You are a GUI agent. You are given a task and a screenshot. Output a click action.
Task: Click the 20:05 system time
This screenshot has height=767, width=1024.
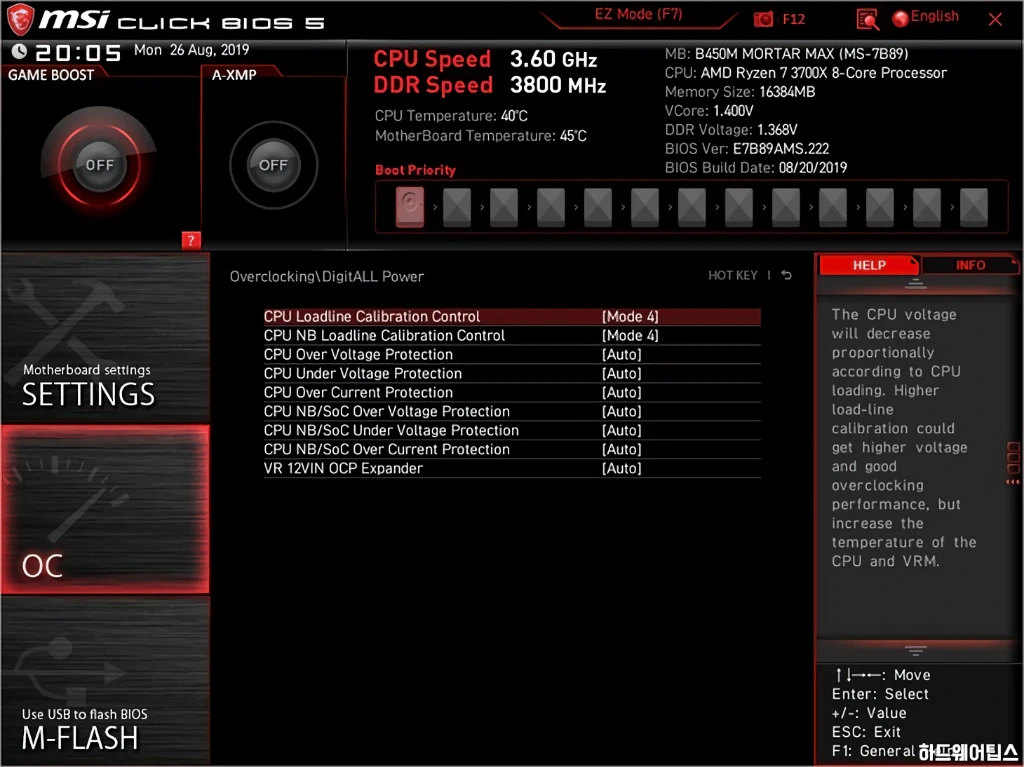click(x=78, y=52)
